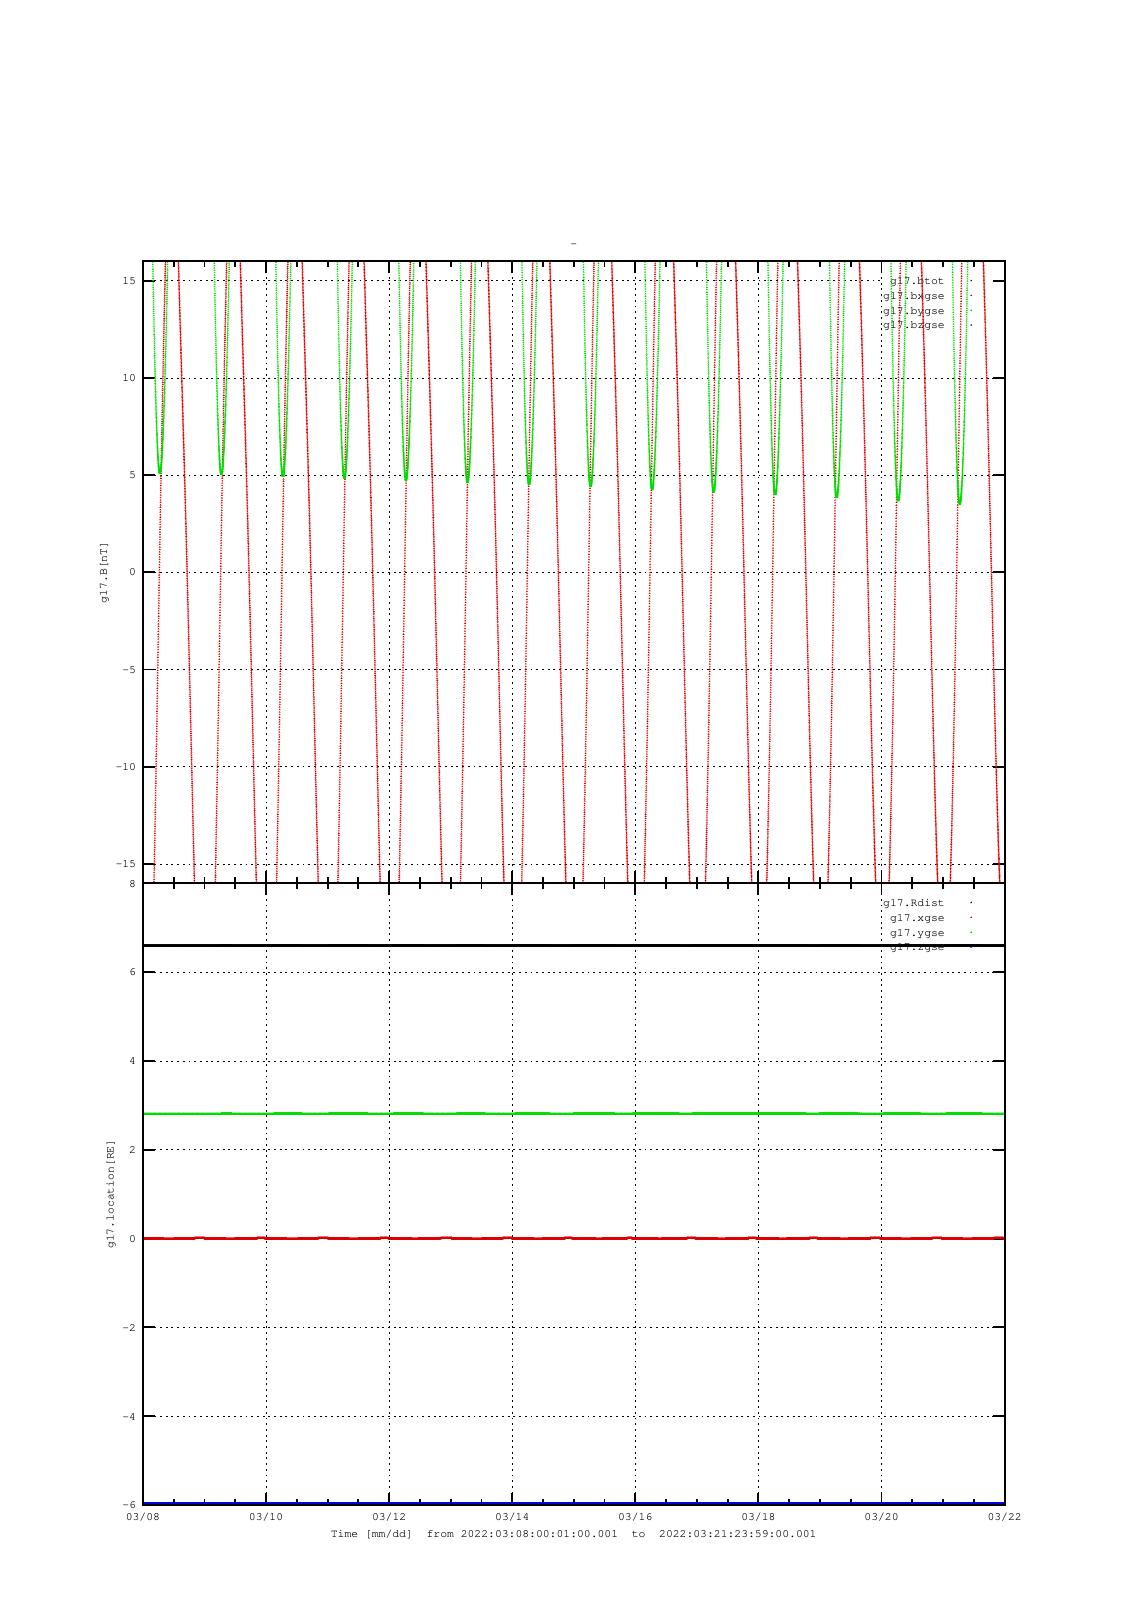Click the flat green ygse line in lower panel
This screenshot has height=1600, width=1131.
click(x=574, y=1113)
